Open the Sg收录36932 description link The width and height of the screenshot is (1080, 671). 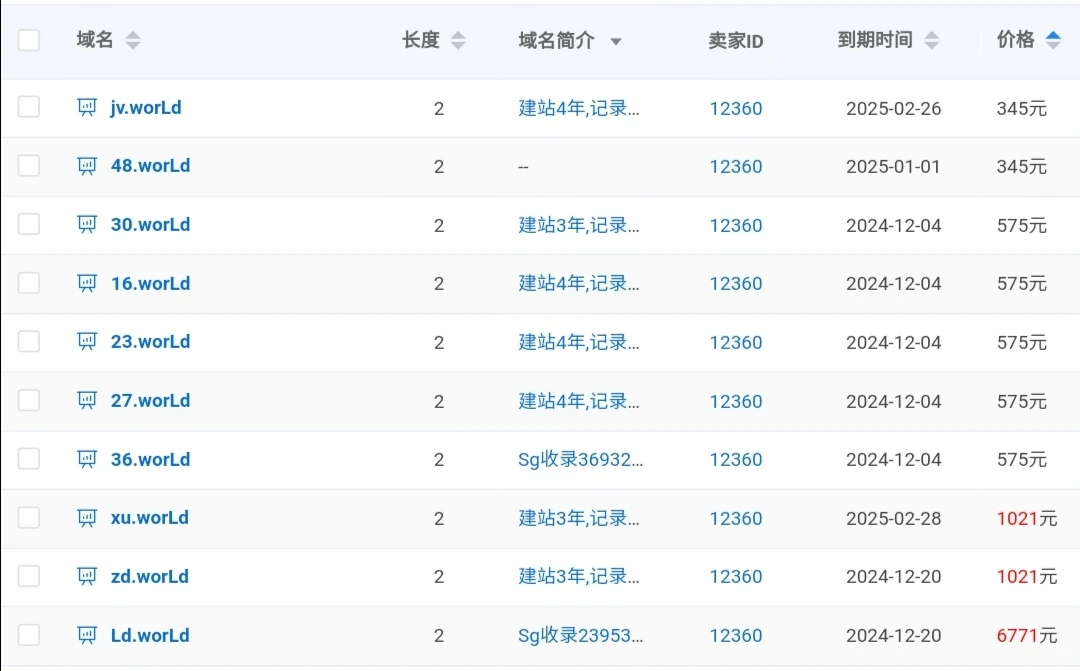(x=580, y=459)
